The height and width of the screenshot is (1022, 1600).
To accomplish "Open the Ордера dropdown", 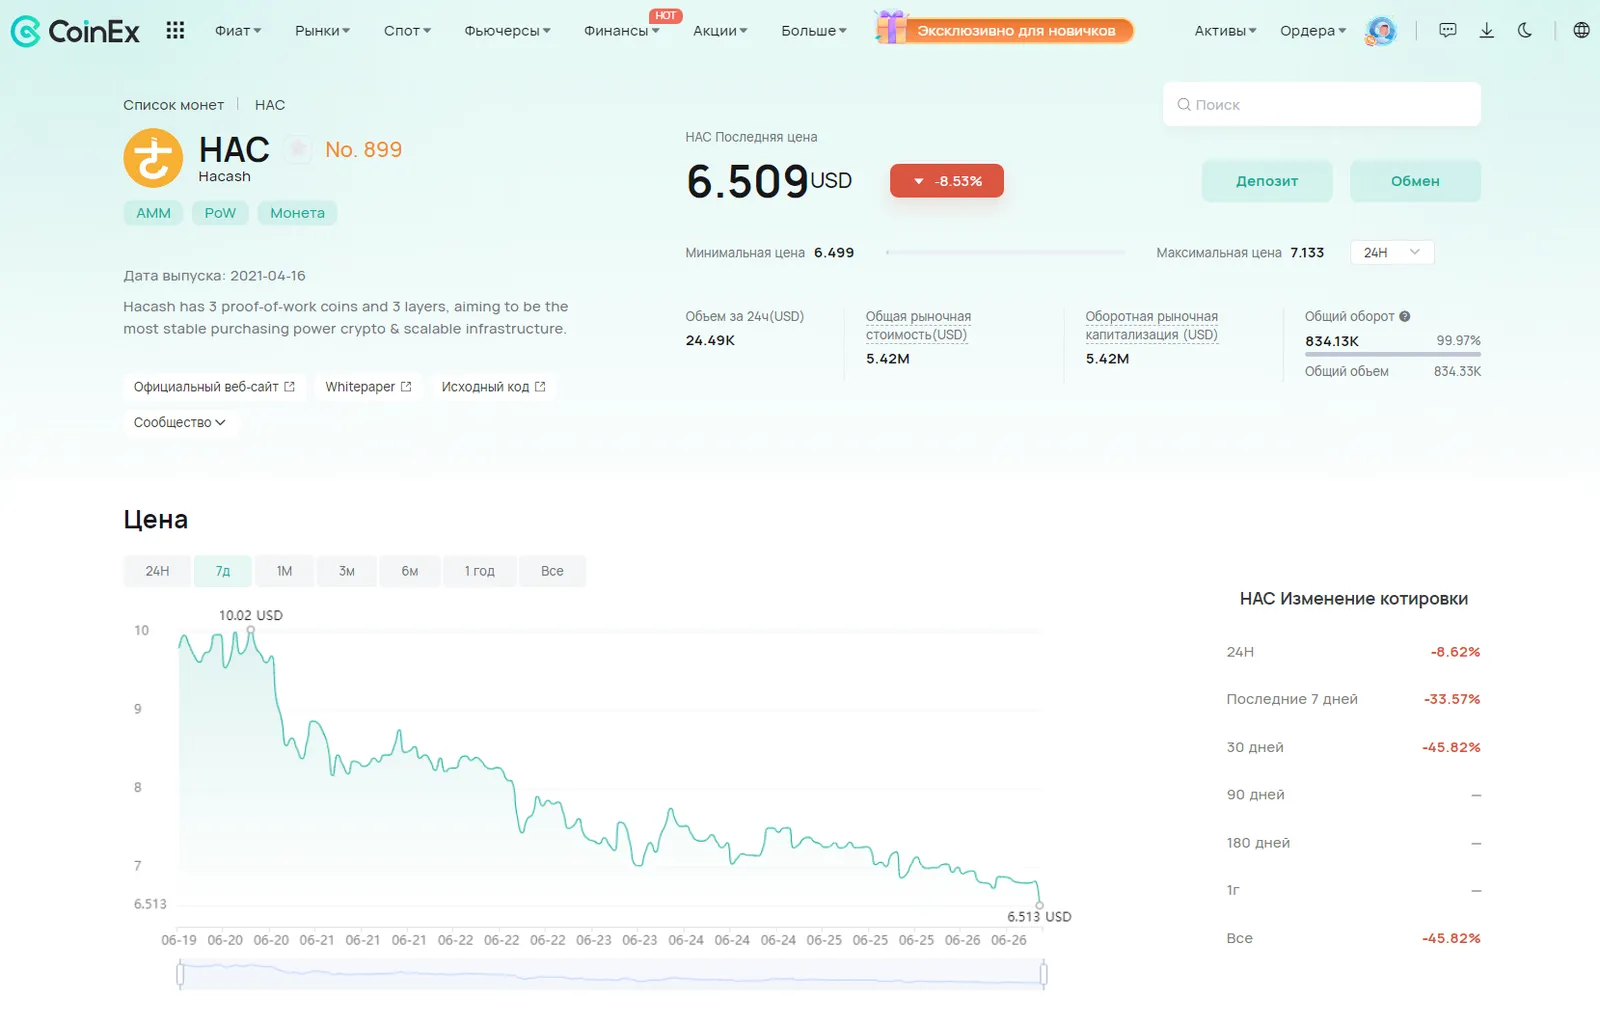I will tap(1313, 31).
